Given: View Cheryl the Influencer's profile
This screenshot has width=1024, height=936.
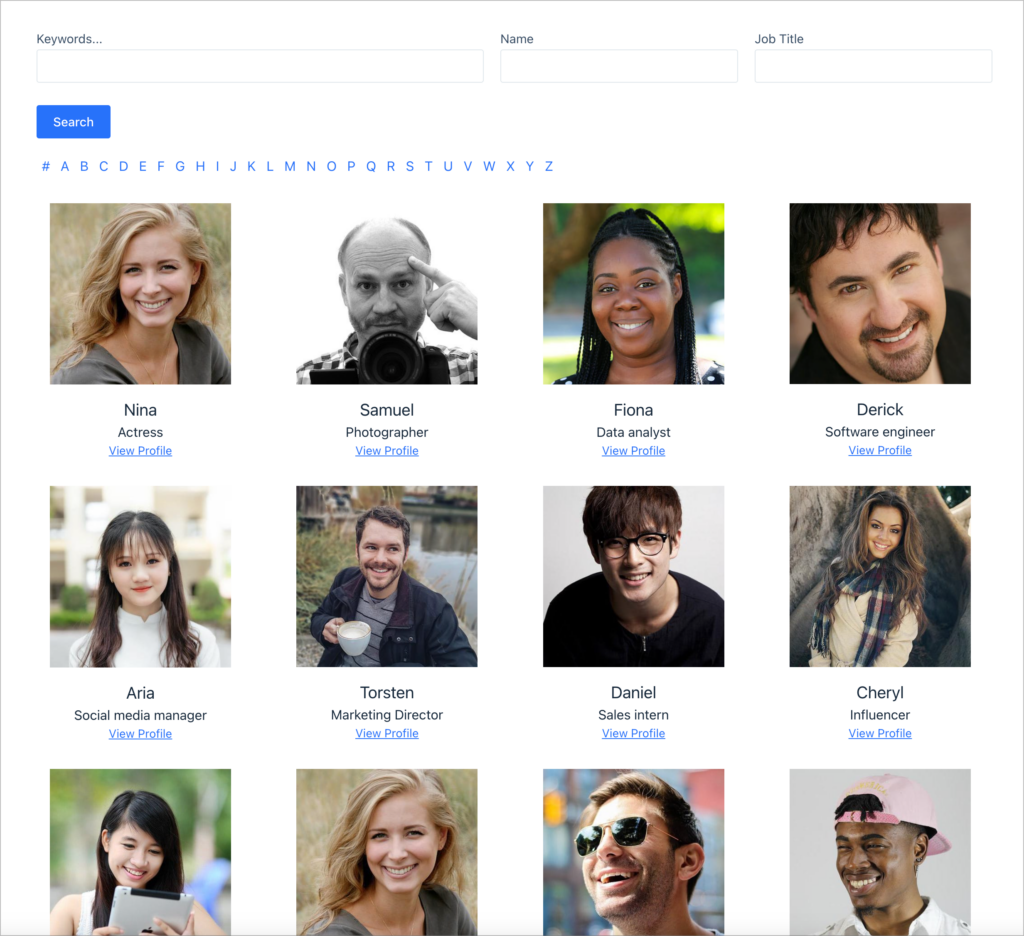Looking at the screenshot, I should tap(879, 733).
